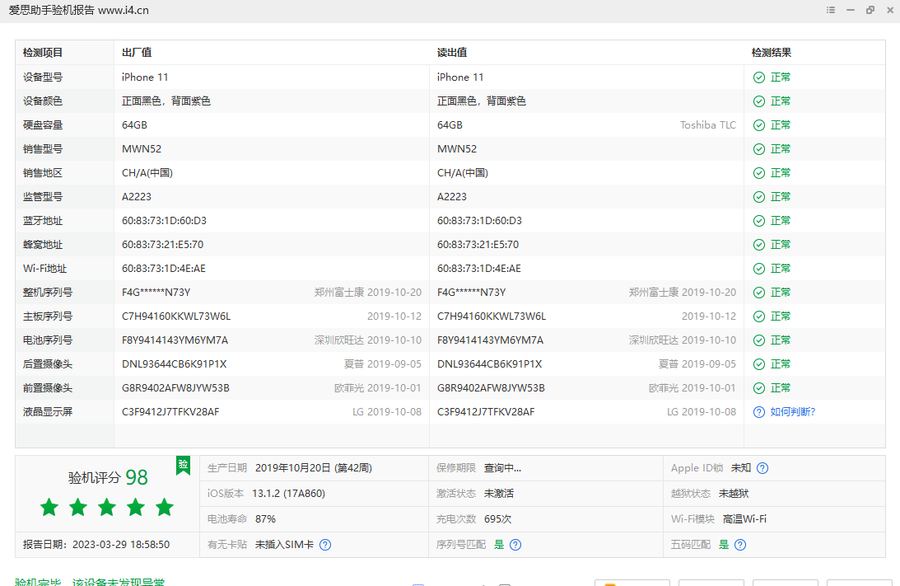Click warranty status 查询中...
The width and height of the screenshot is (900, 586).
(x=502, y=468)
